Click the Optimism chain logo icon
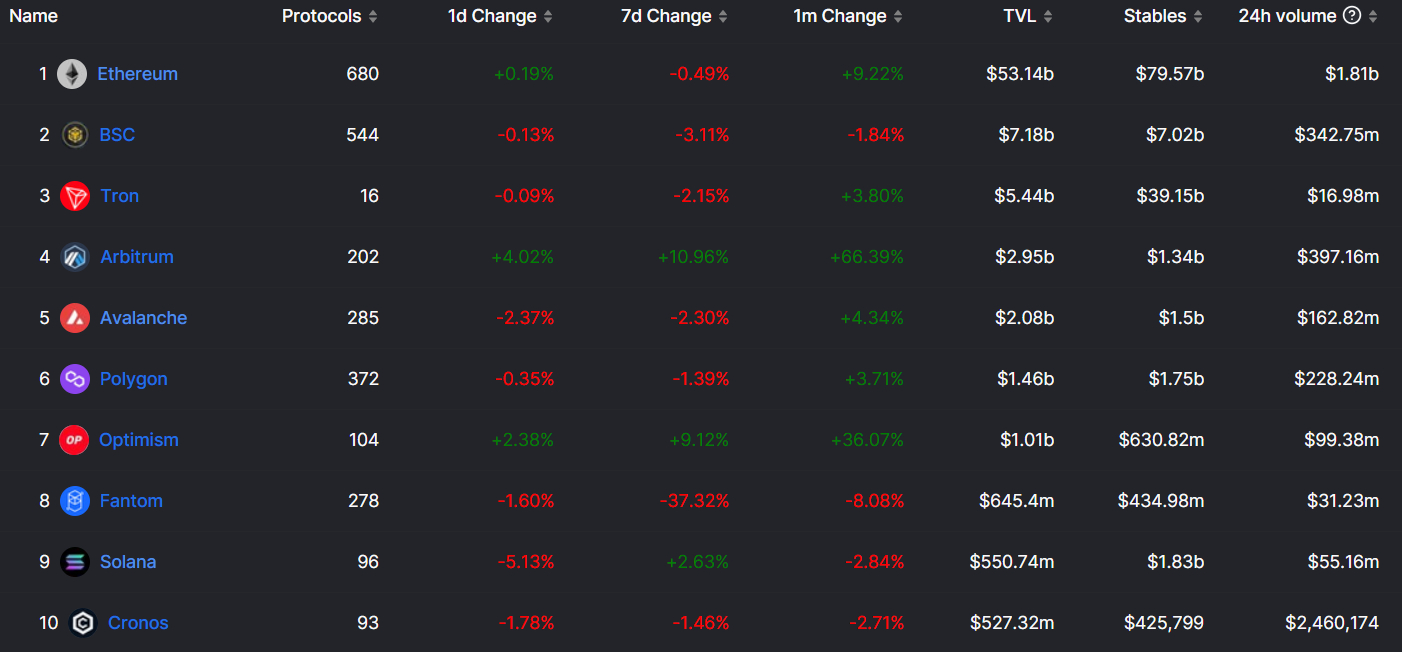The width and height of the screenshot is (1402, 652). [x=74, y=440]
